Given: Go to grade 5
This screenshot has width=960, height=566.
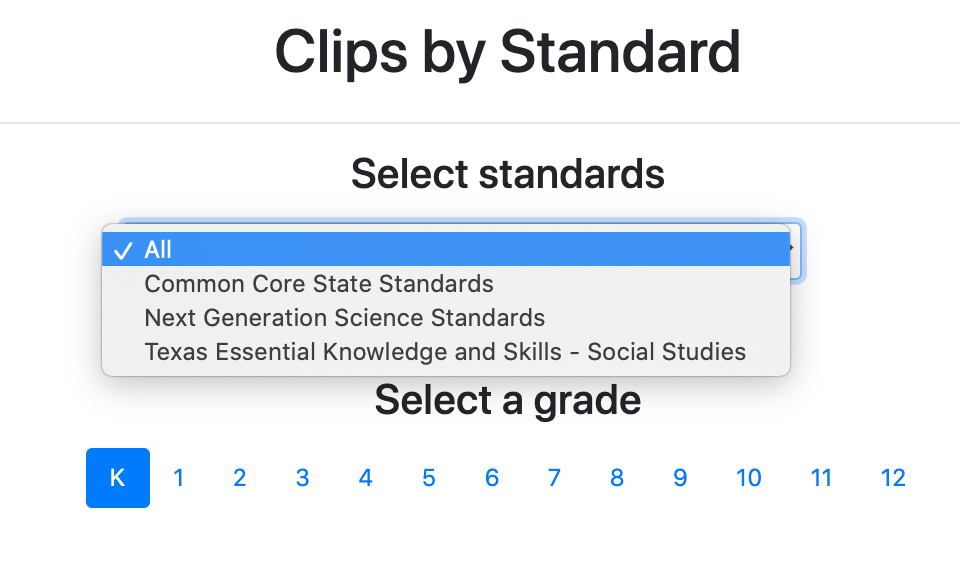Looking at the screenshot, I should tap(428, 478).
